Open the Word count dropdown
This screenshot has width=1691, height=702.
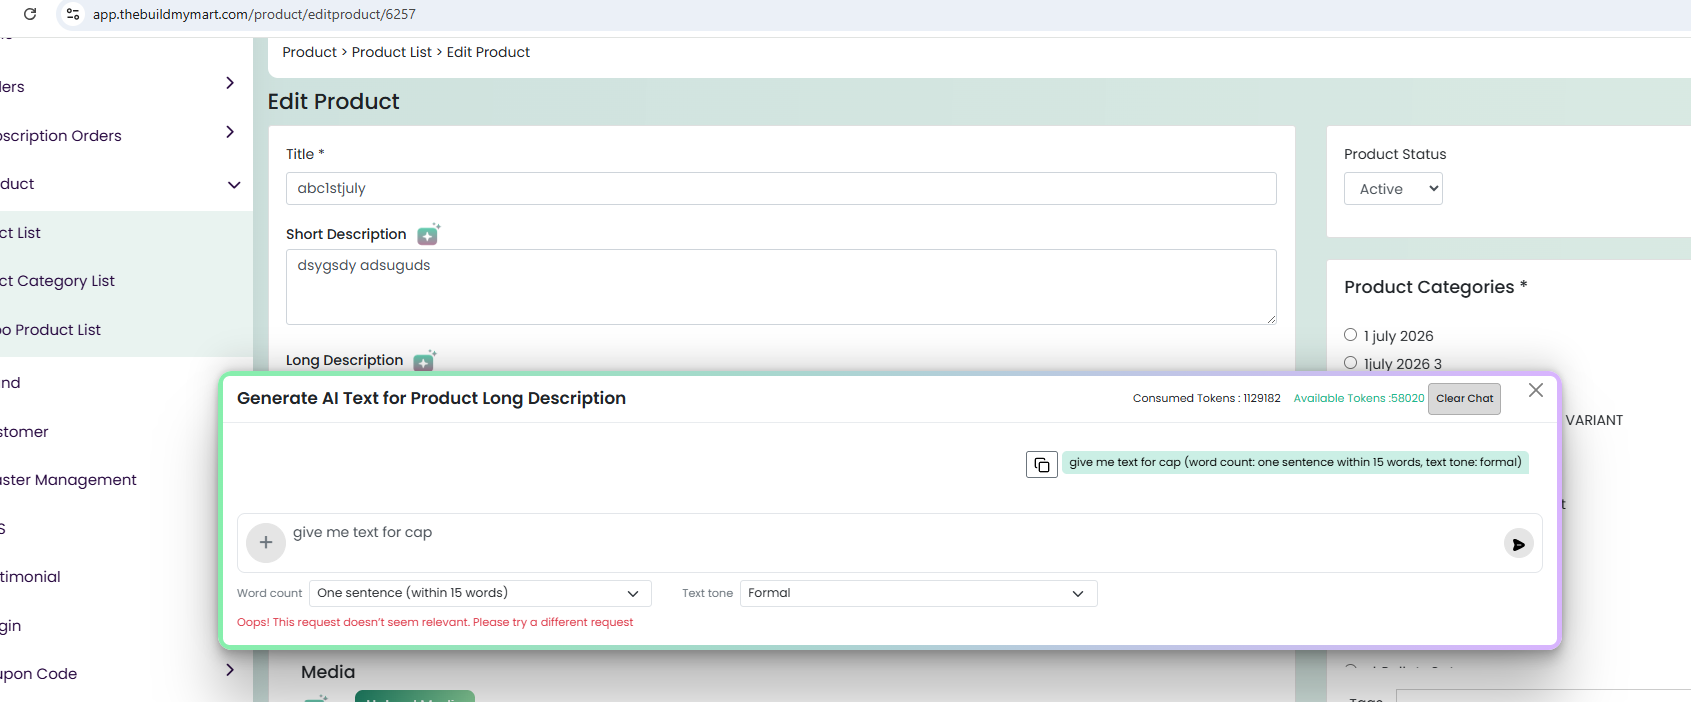click(x=480, y=593)
